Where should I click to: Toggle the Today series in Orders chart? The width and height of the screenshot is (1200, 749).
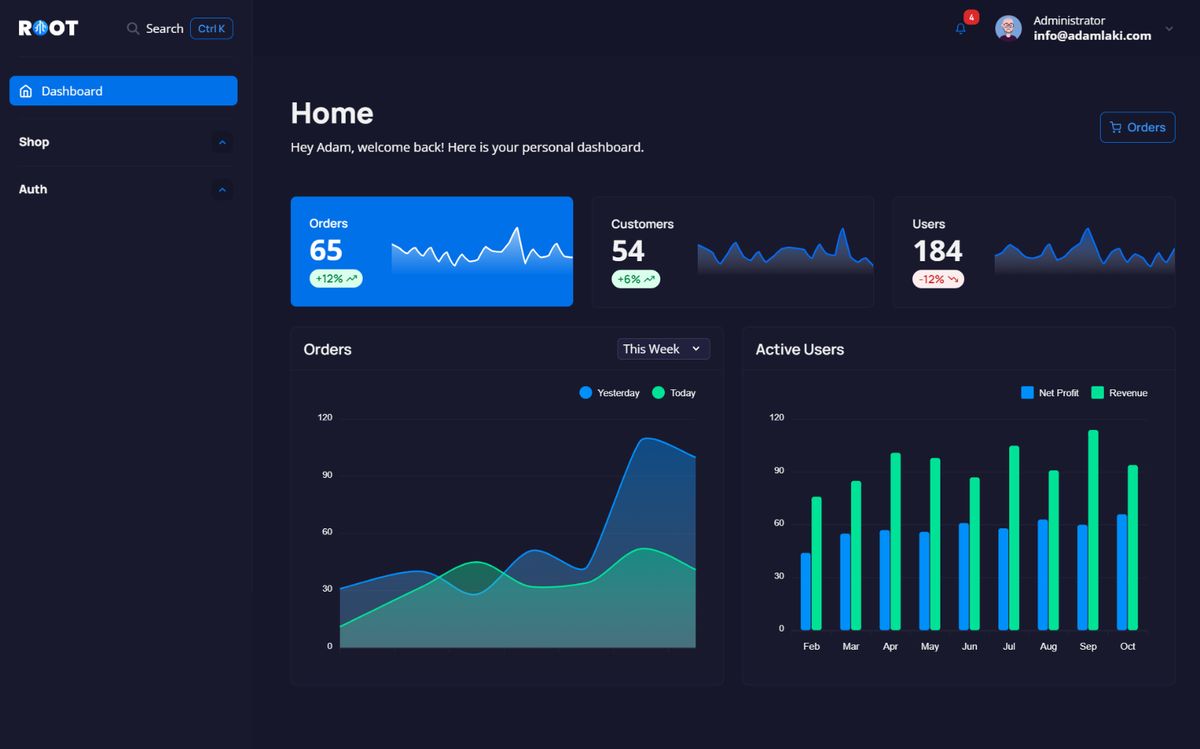pos(674,393)
